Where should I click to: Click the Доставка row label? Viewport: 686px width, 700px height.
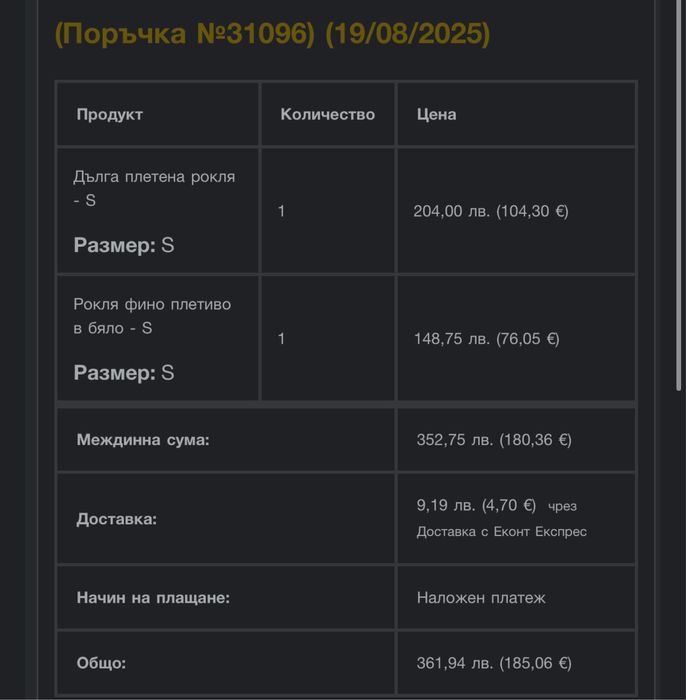[x=117, y=519]
